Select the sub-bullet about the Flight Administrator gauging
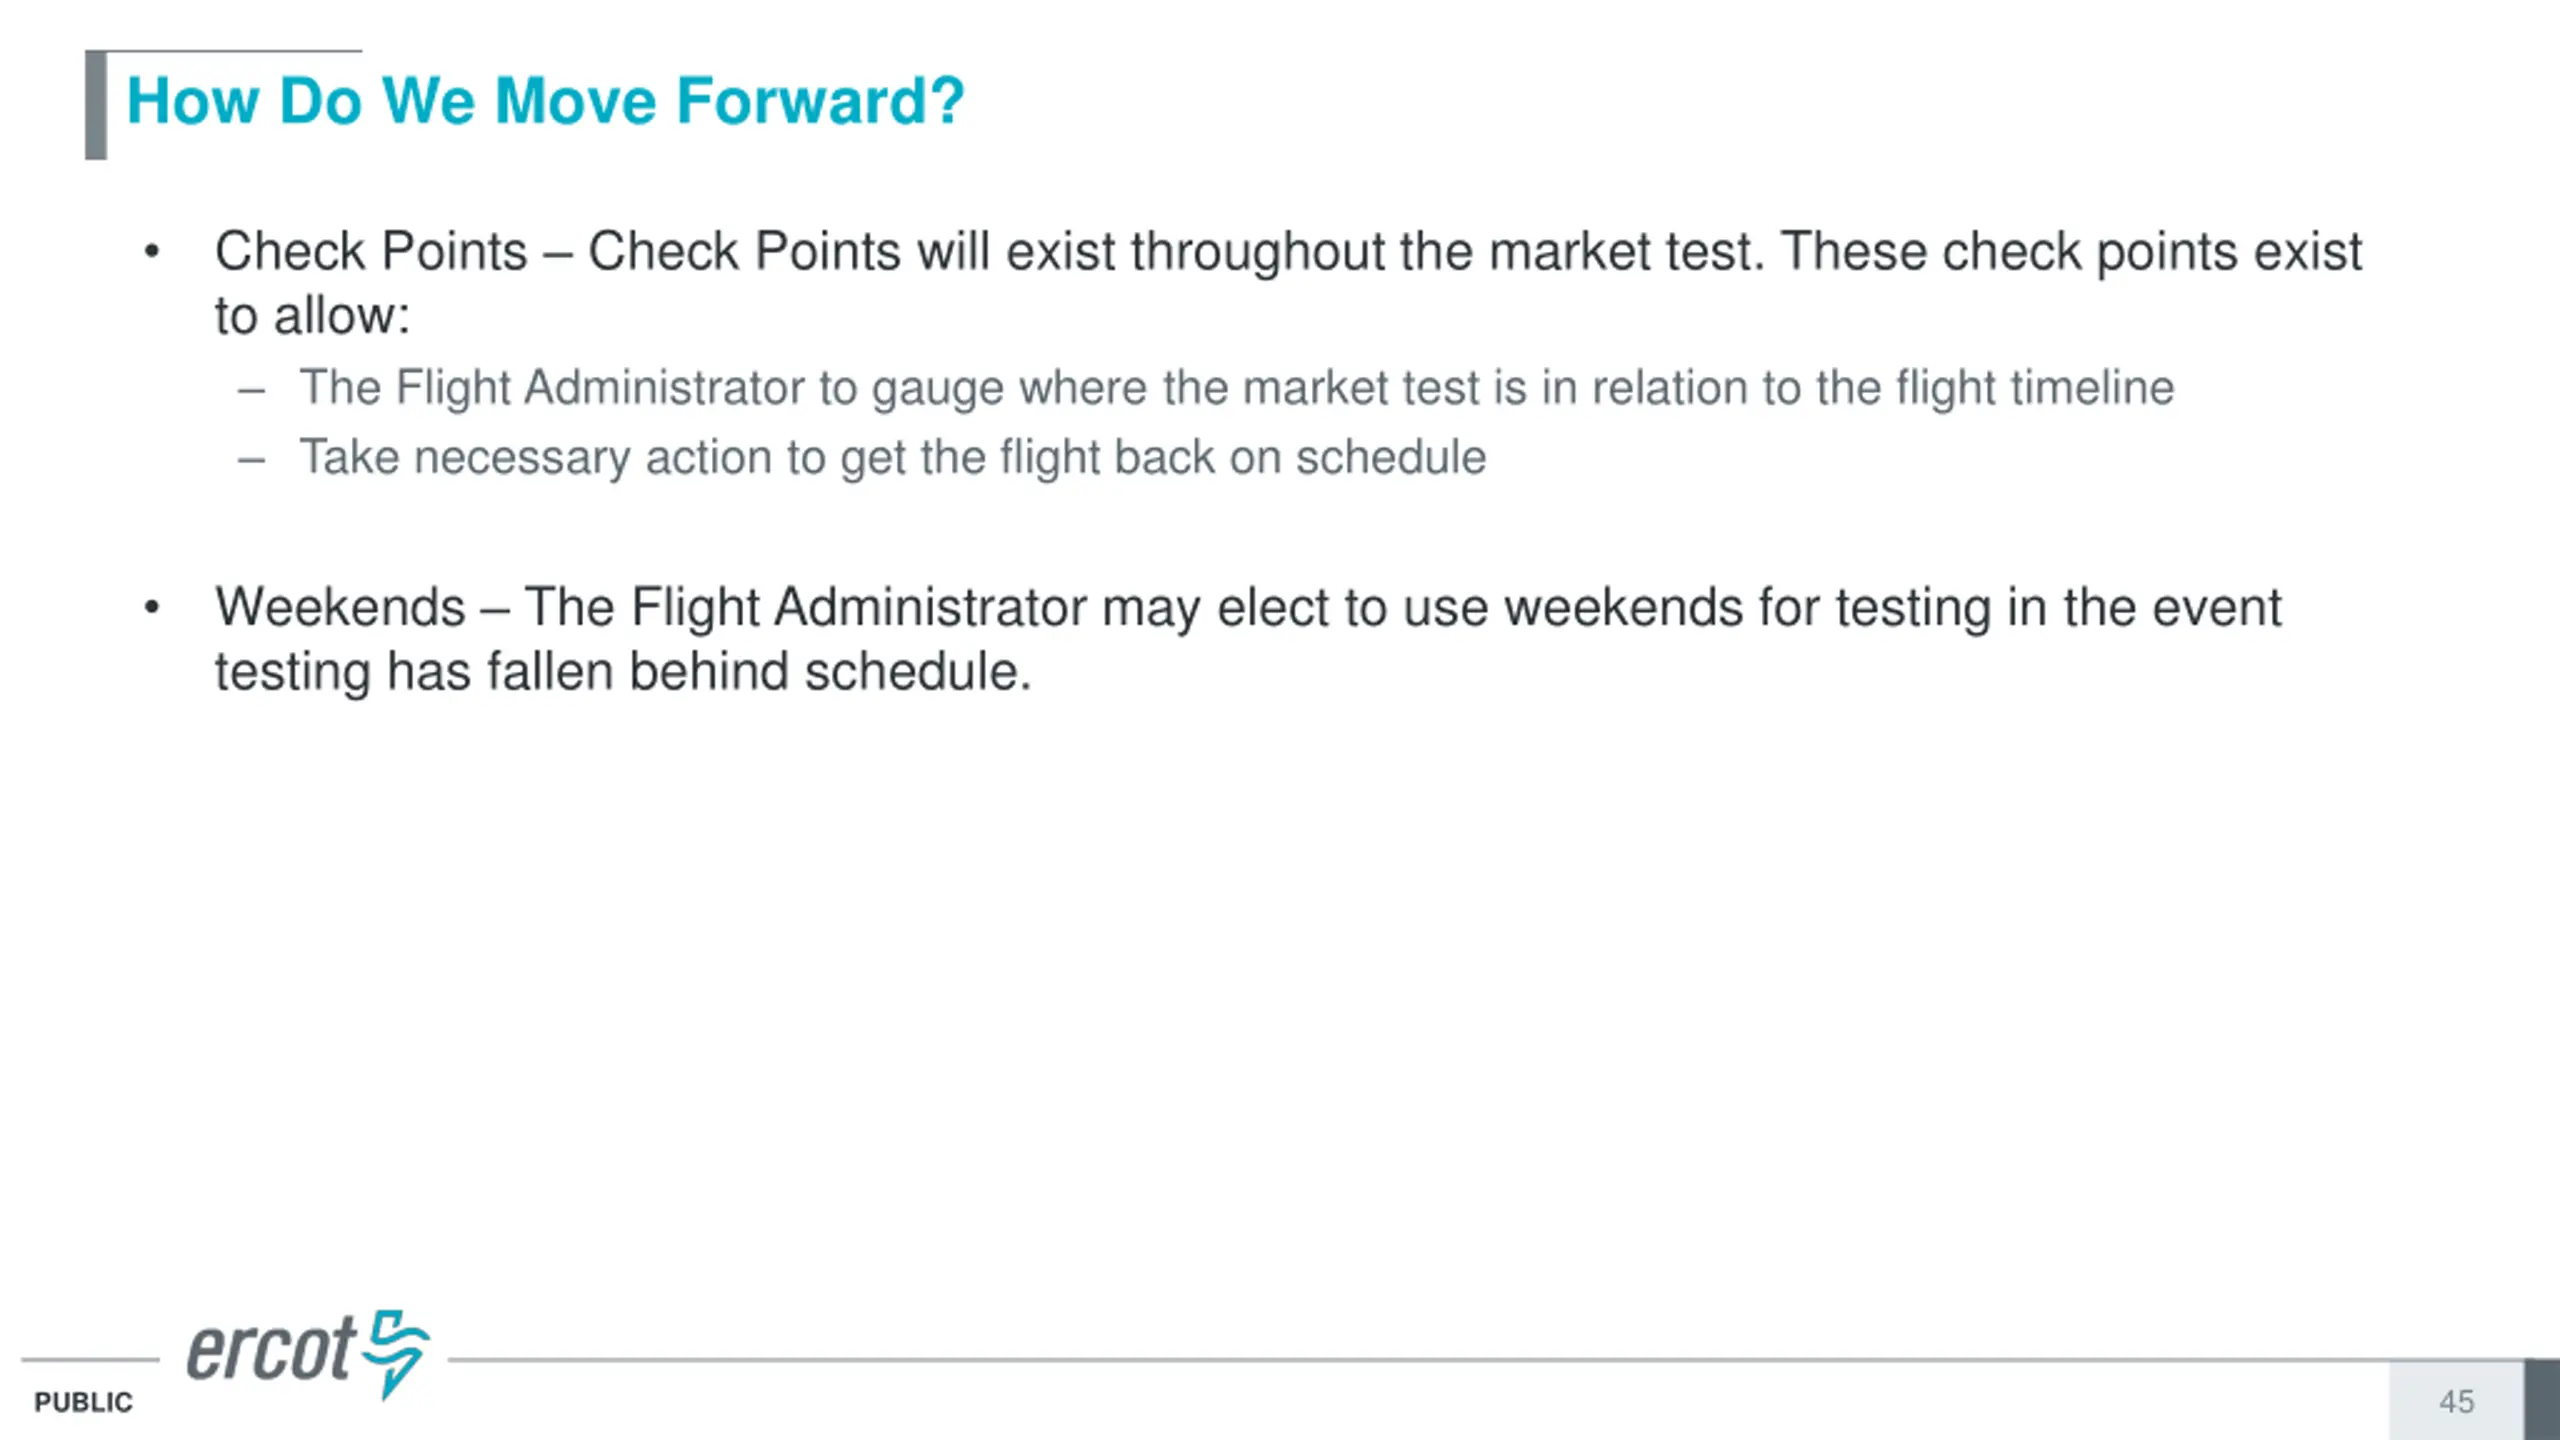The width and height of the screenshot is (2560, 1440). click(1236, 388)
